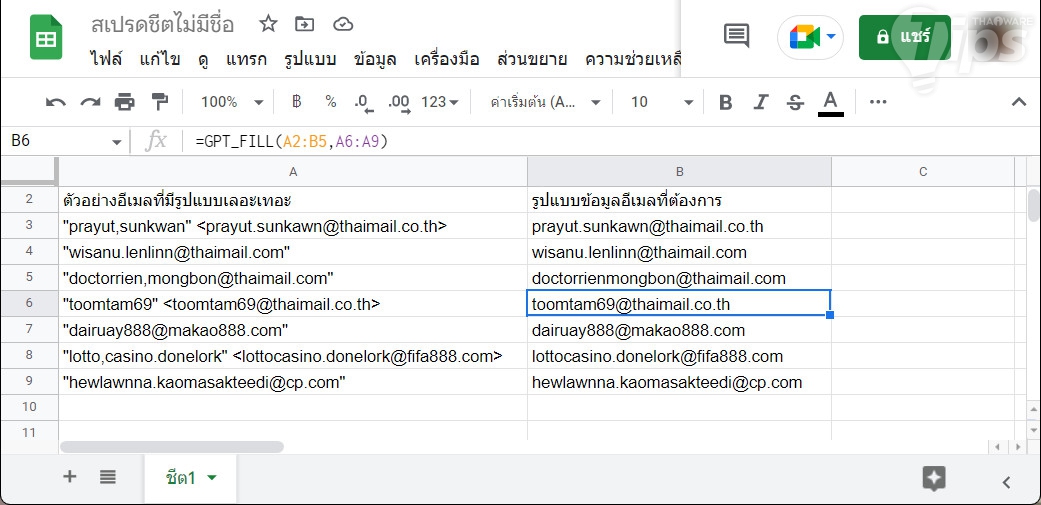This screenshot has width=1041, height=505.
Task: Format as Baht currency
Action: 297,102
